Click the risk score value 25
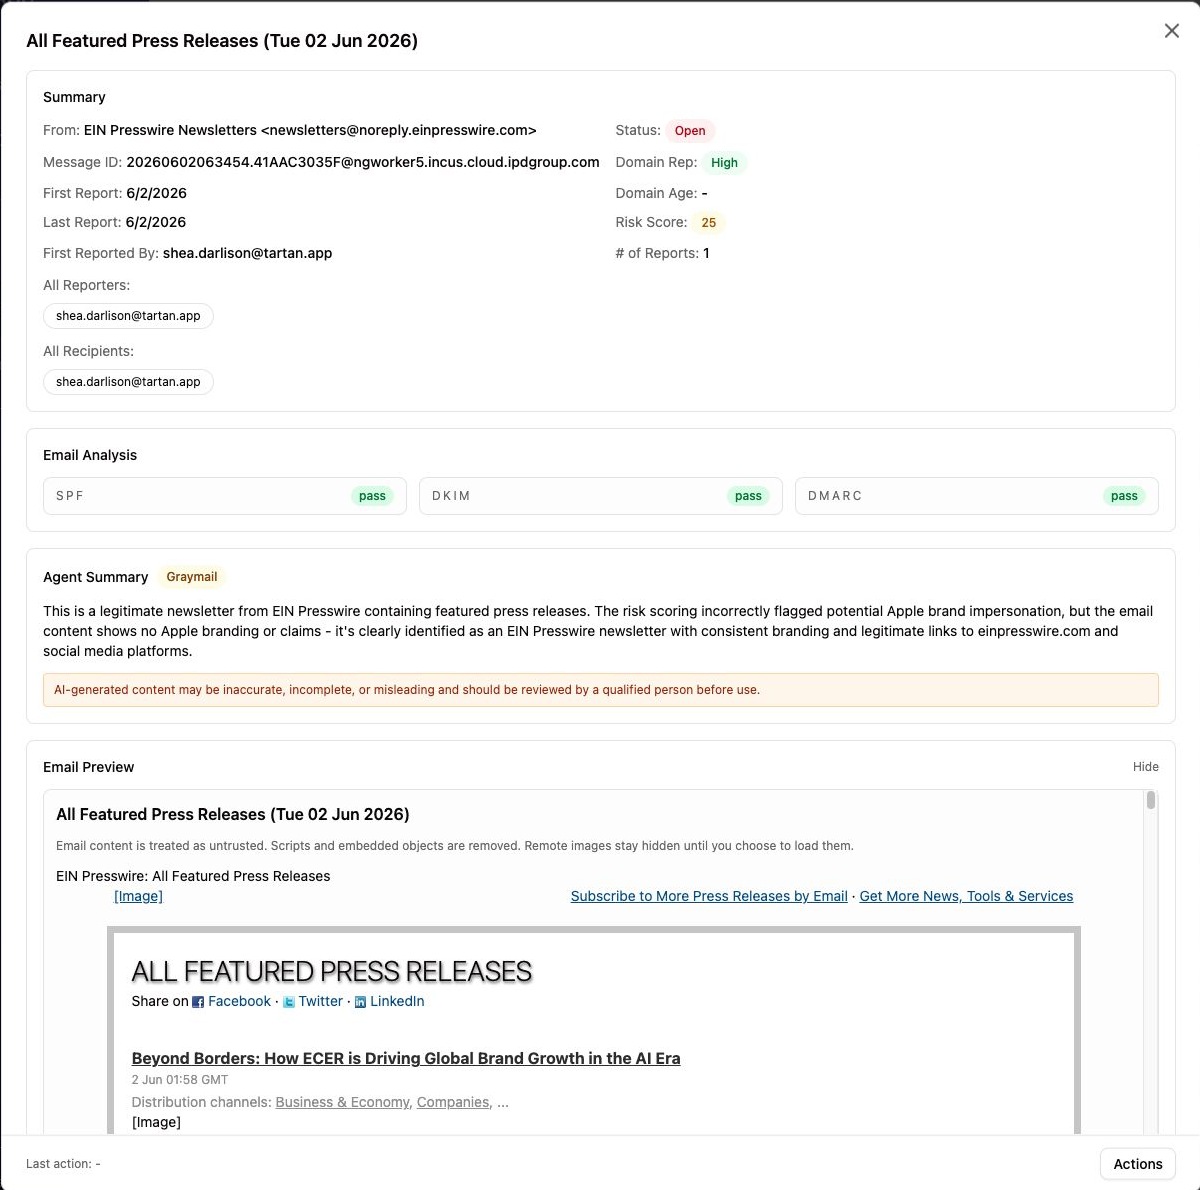This screenshot has width=1200, height=1190. (708, 223)
